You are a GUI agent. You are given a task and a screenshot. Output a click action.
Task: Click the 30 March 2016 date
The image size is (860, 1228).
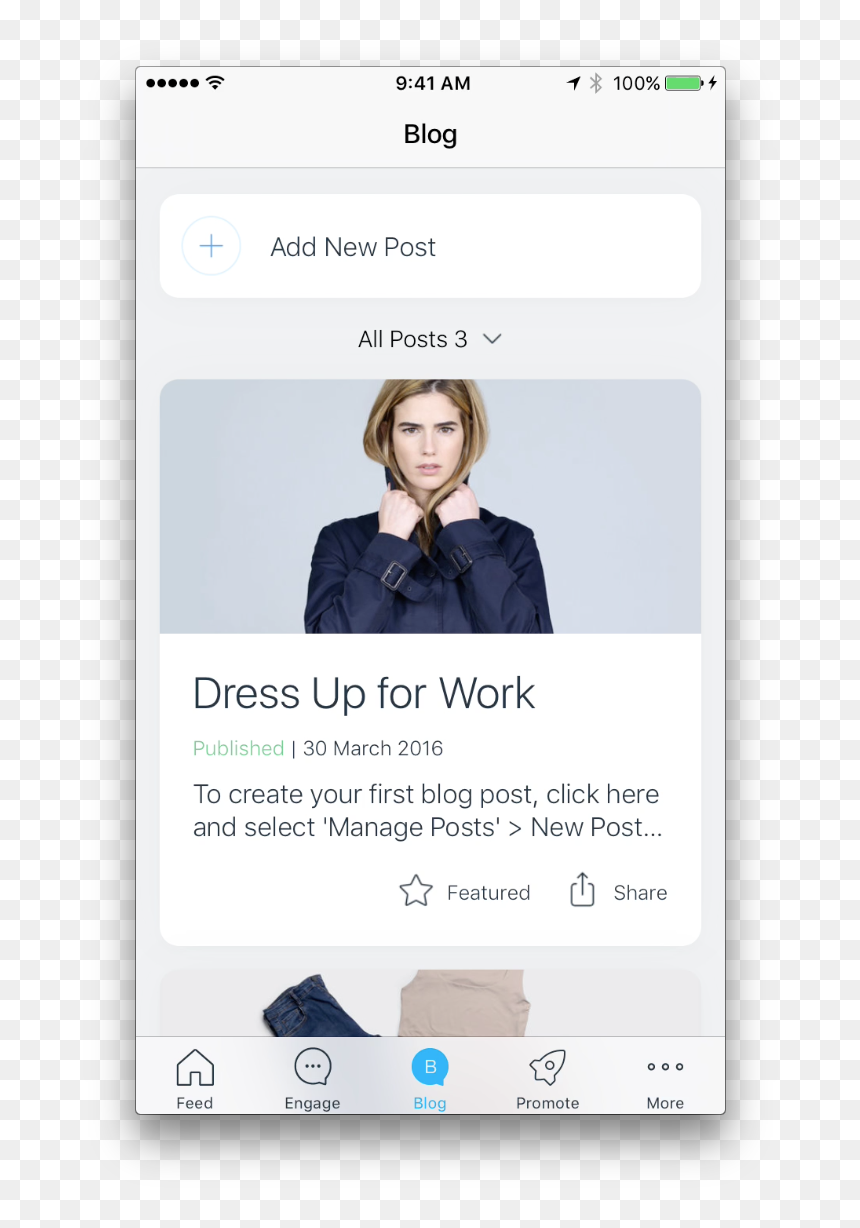[373, 748]
